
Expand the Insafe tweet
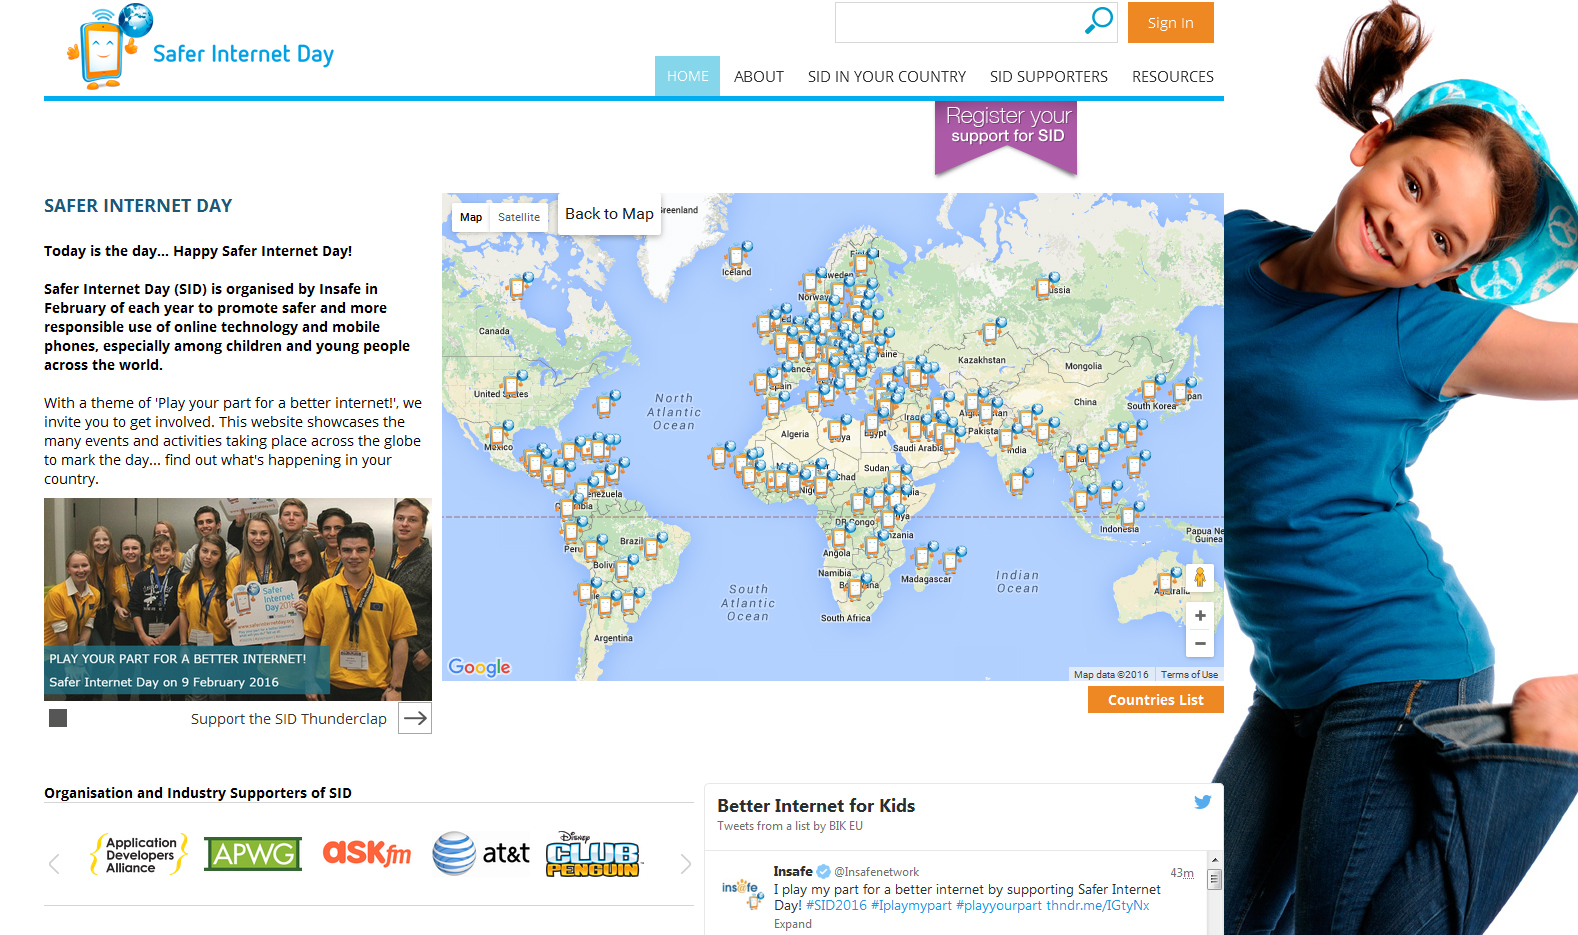click(792, 924)
